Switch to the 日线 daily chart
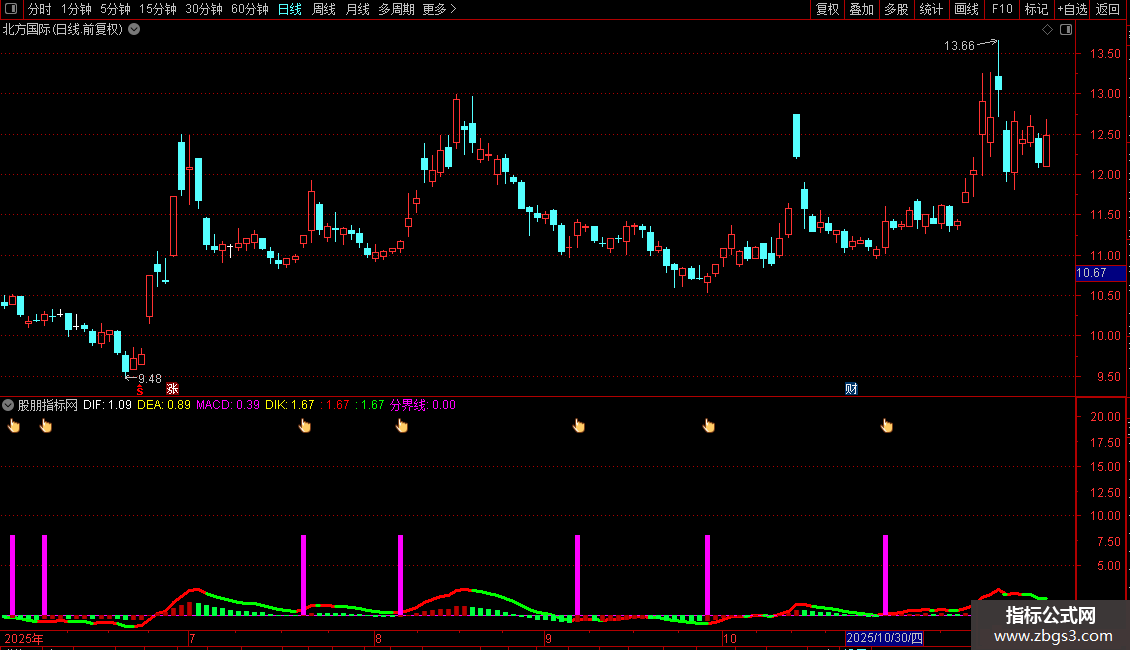This screenshot has height=650, width=1130. [290, 9]
